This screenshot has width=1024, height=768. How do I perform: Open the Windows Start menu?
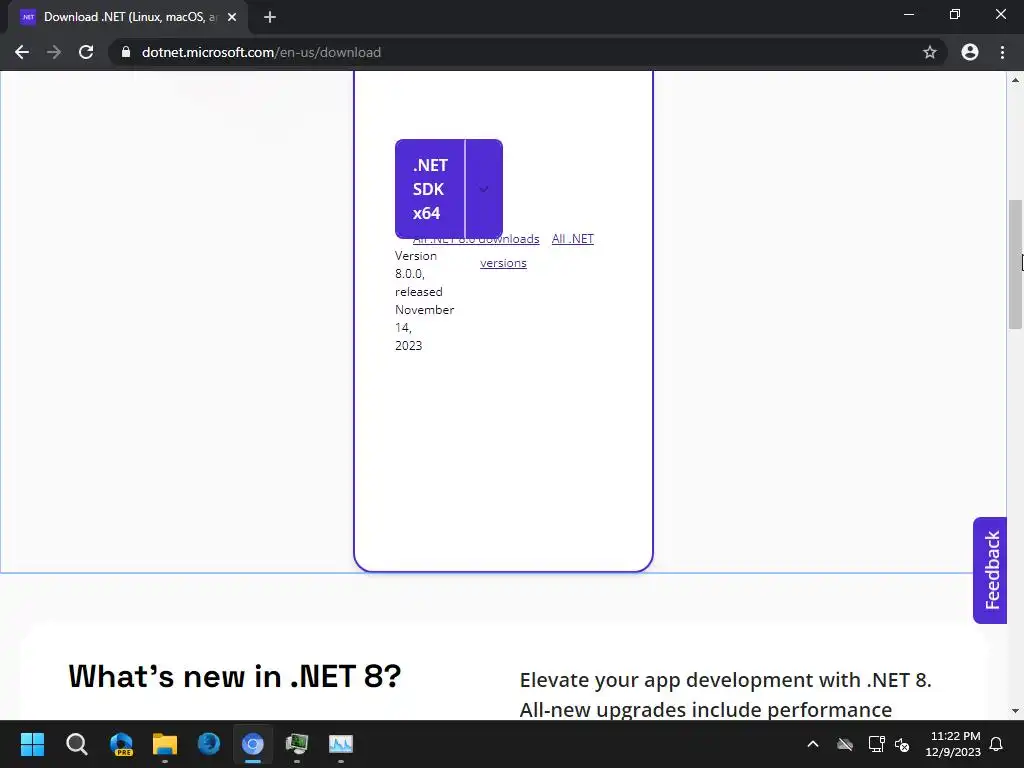coord(32,744)
